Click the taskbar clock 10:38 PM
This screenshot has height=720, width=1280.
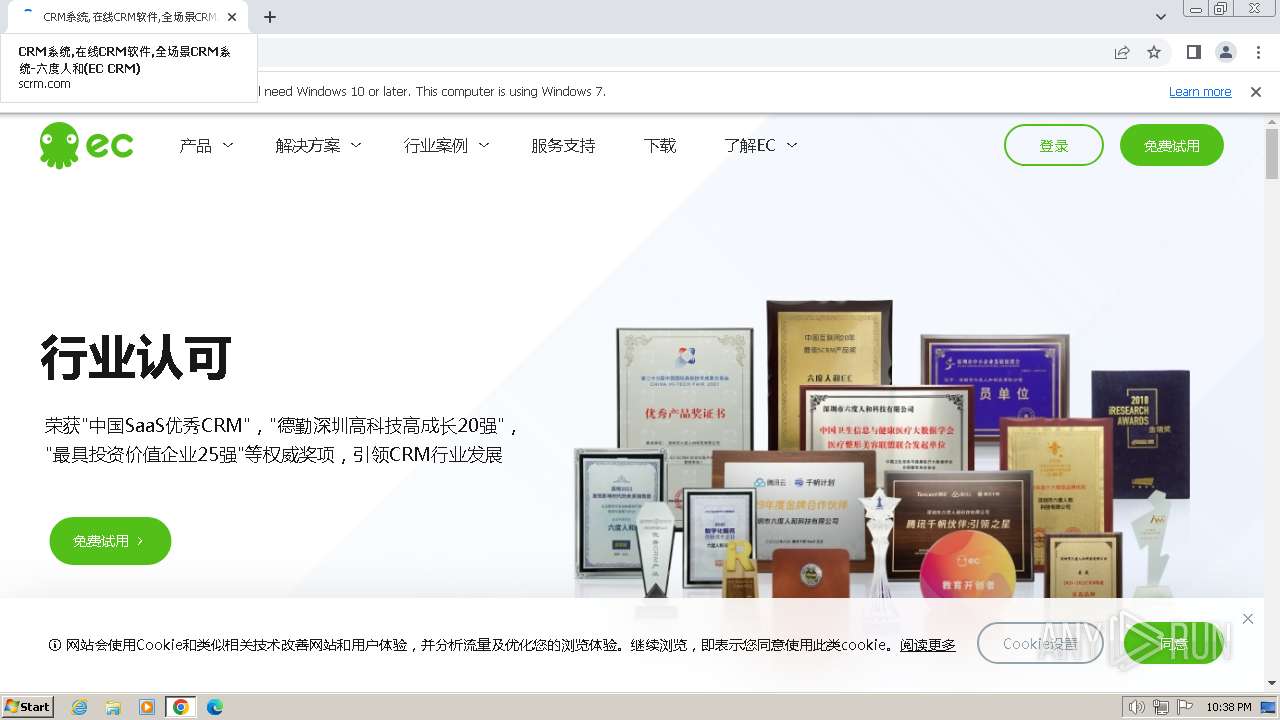tap(1229, 707)
